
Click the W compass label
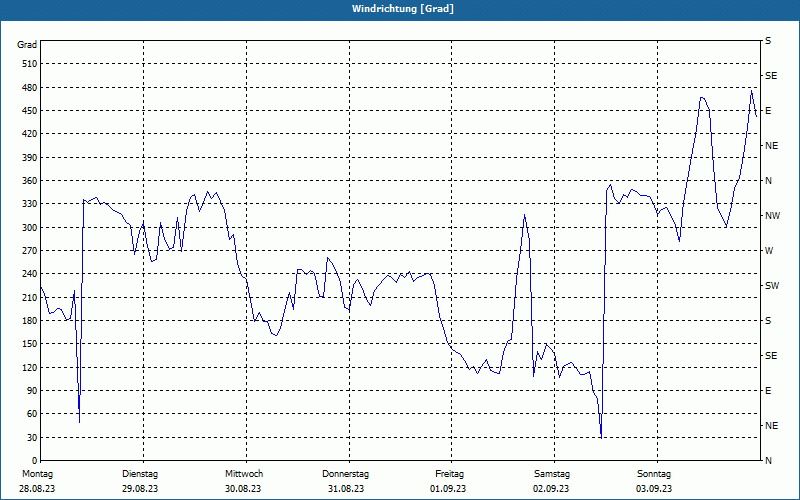point(769,251)
